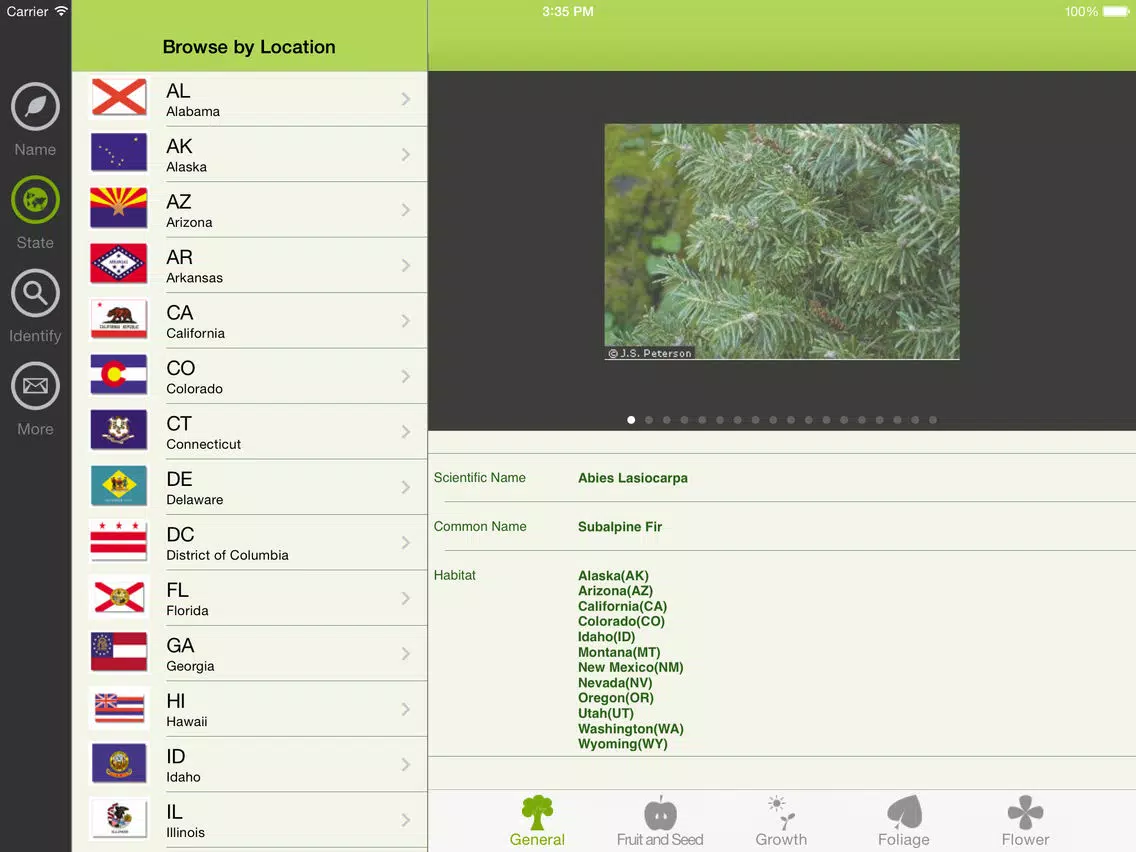The height and width of the screenshot is (852, 1136).
Task: Tap the Hawaii flag icon
Action: [x=119, y=708]
